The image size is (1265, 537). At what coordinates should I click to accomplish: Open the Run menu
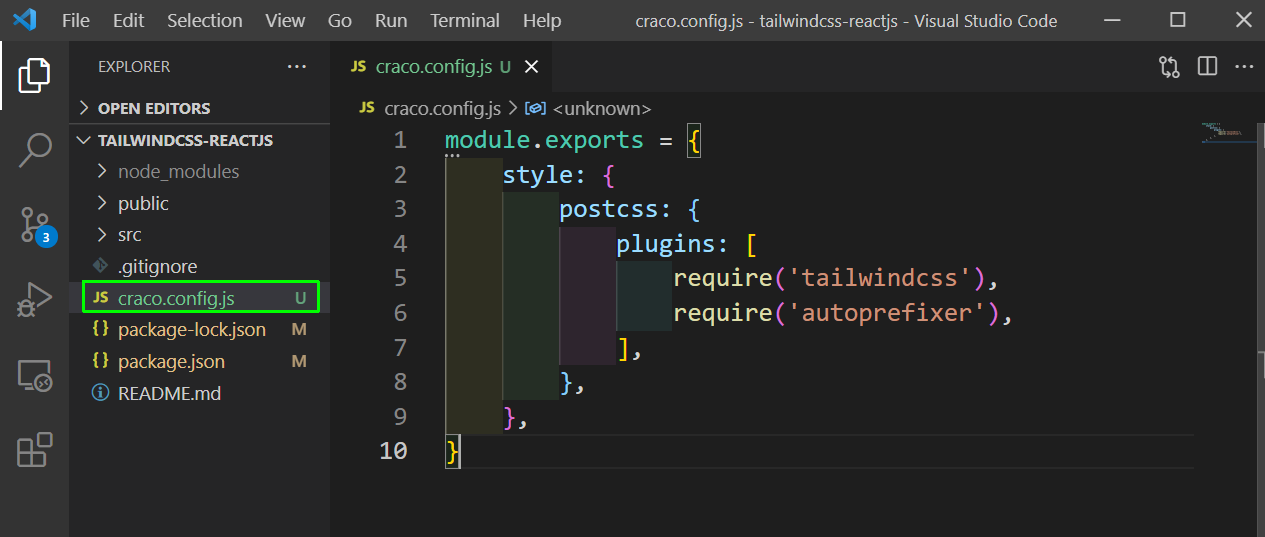(391, 20)
